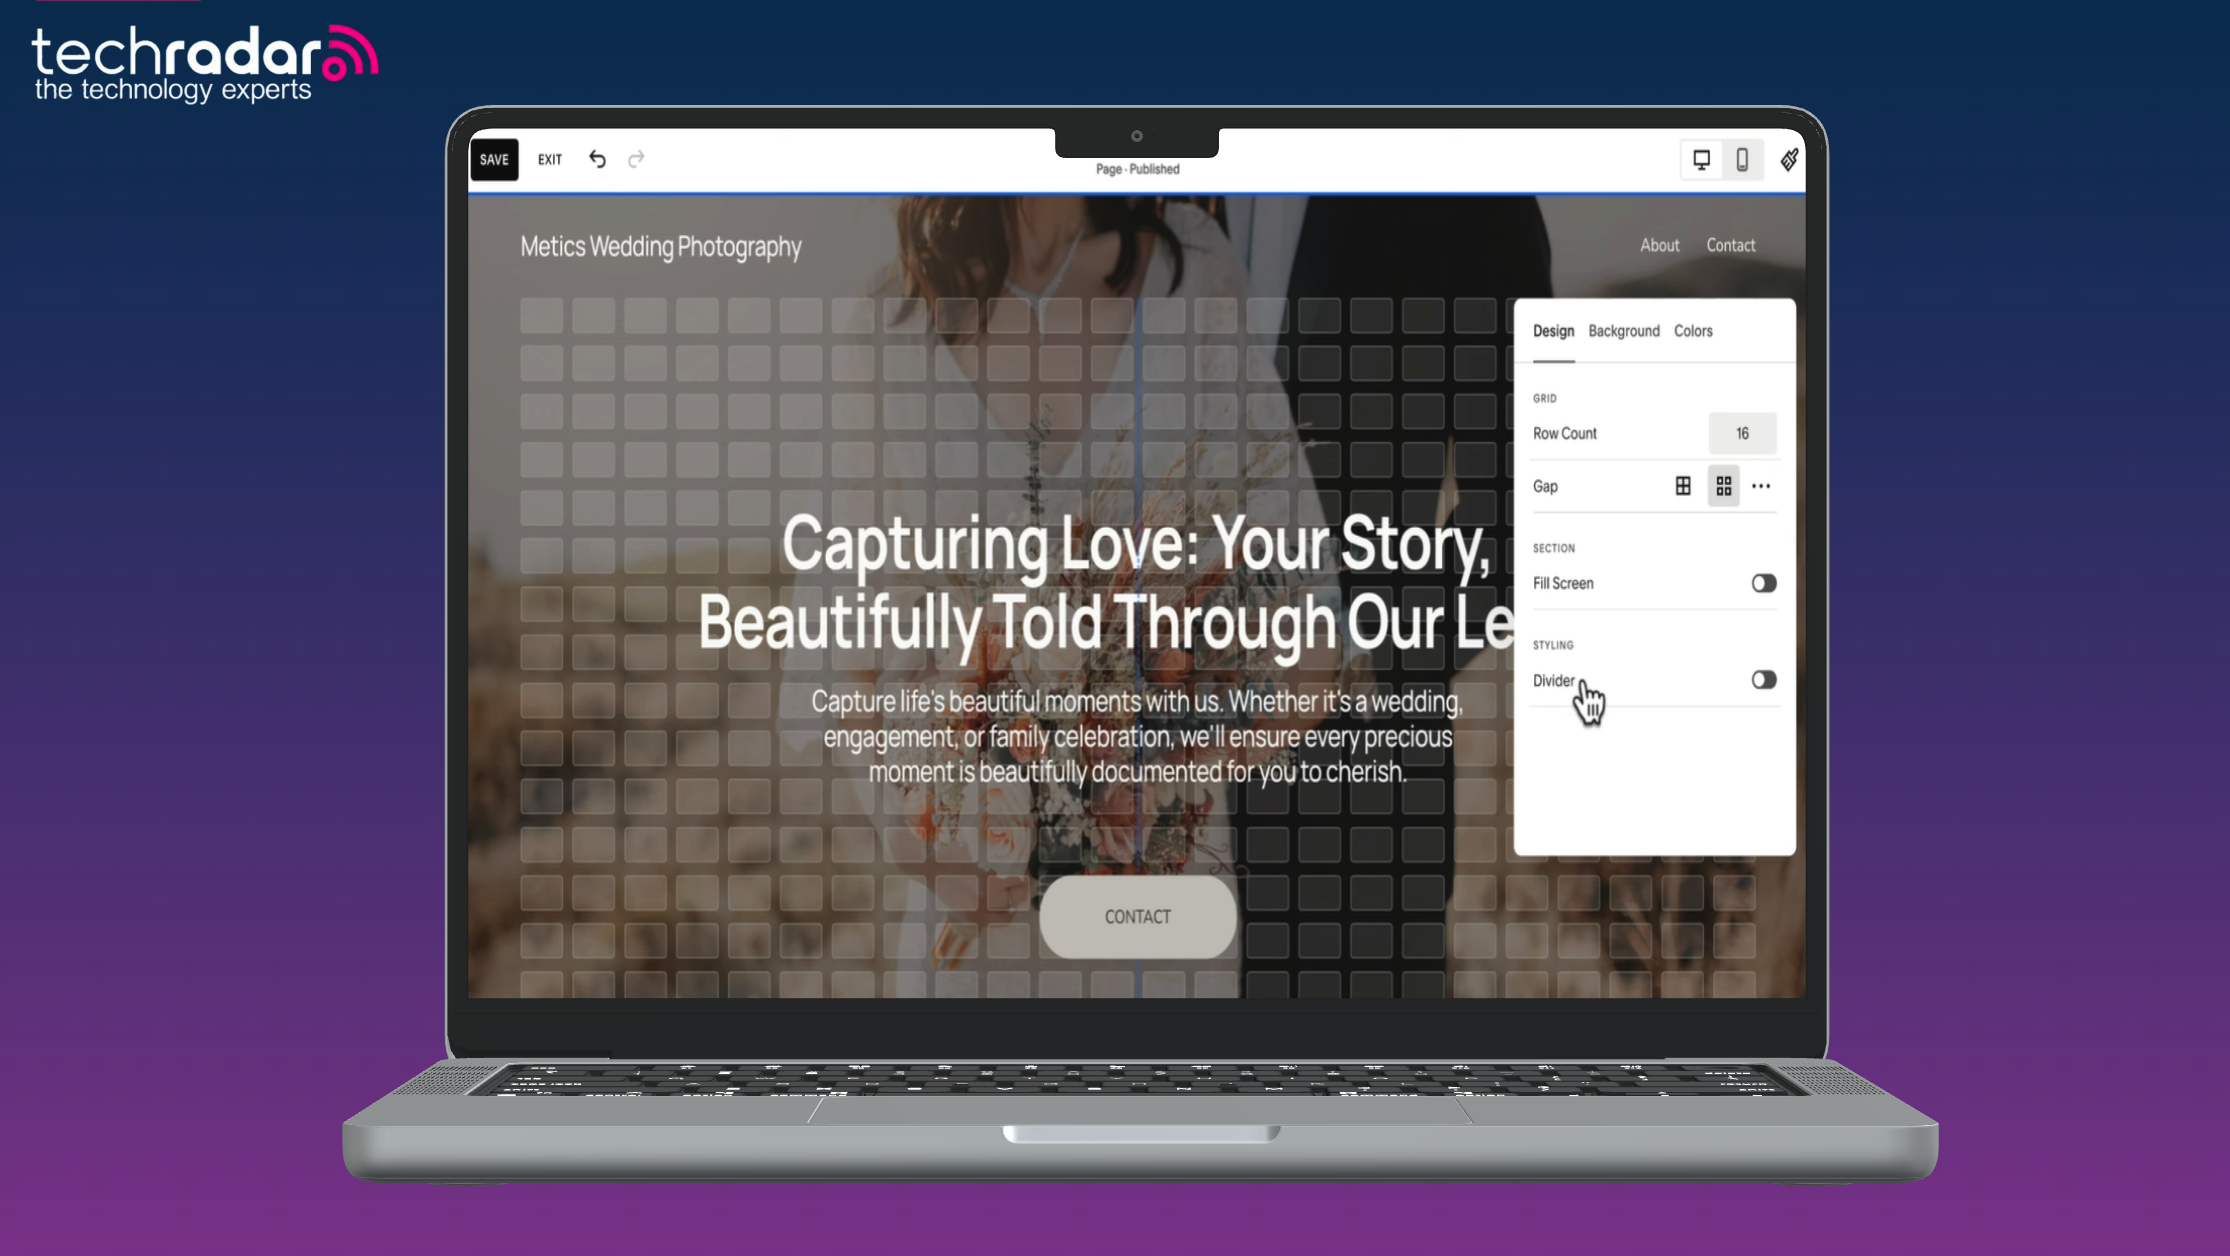Click the EXIT button

pyautogui.click(x=549, y=159)
